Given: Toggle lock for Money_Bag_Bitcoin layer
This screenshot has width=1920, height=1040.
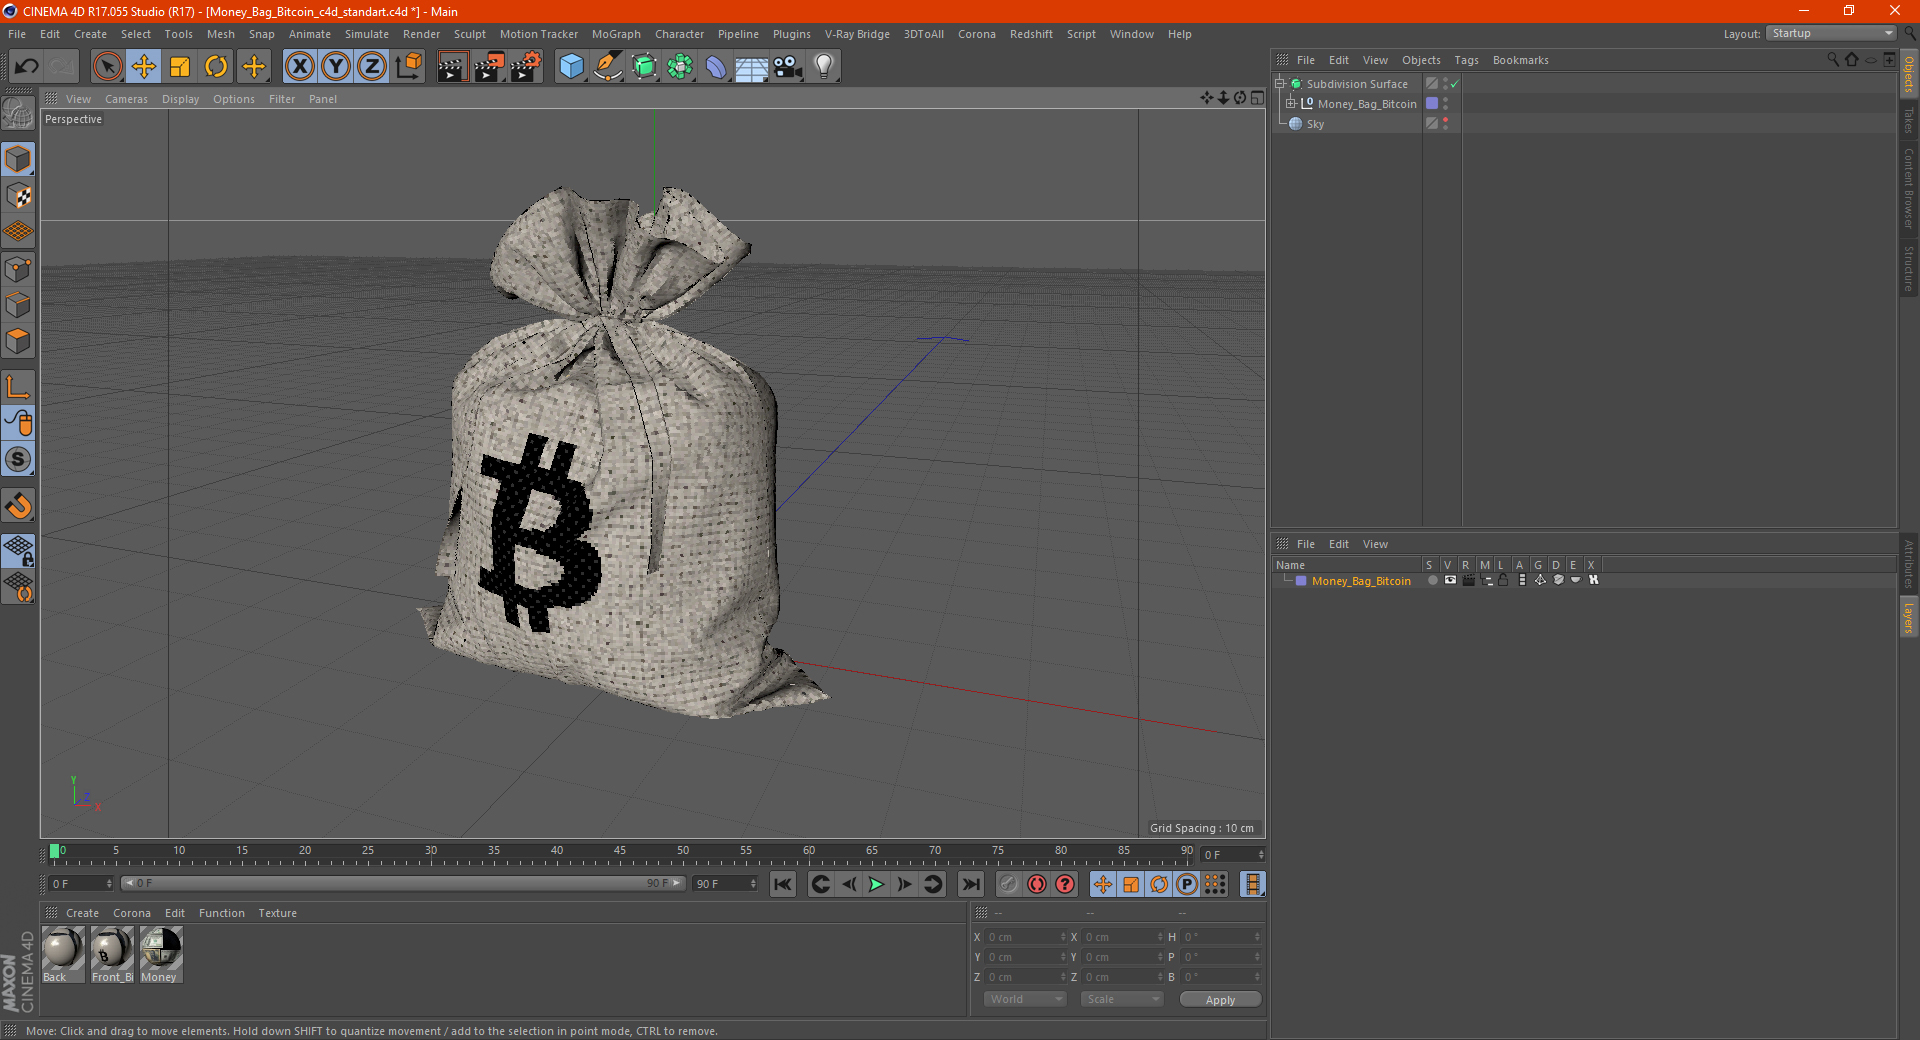Looking at the screenshot, I should click(1503, 580).
